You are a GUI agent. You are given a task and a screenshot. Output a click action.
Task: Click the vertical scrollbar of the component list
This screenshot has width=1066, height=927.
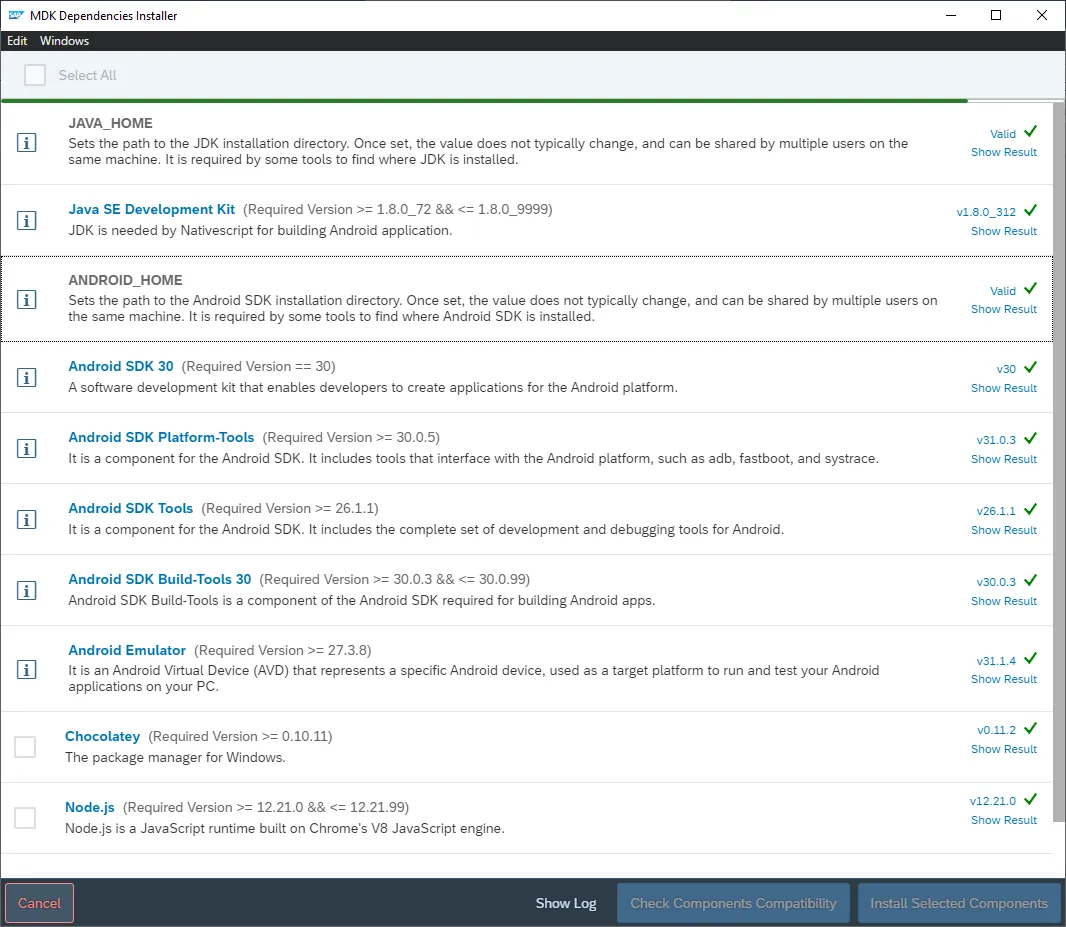[1058, 450]
